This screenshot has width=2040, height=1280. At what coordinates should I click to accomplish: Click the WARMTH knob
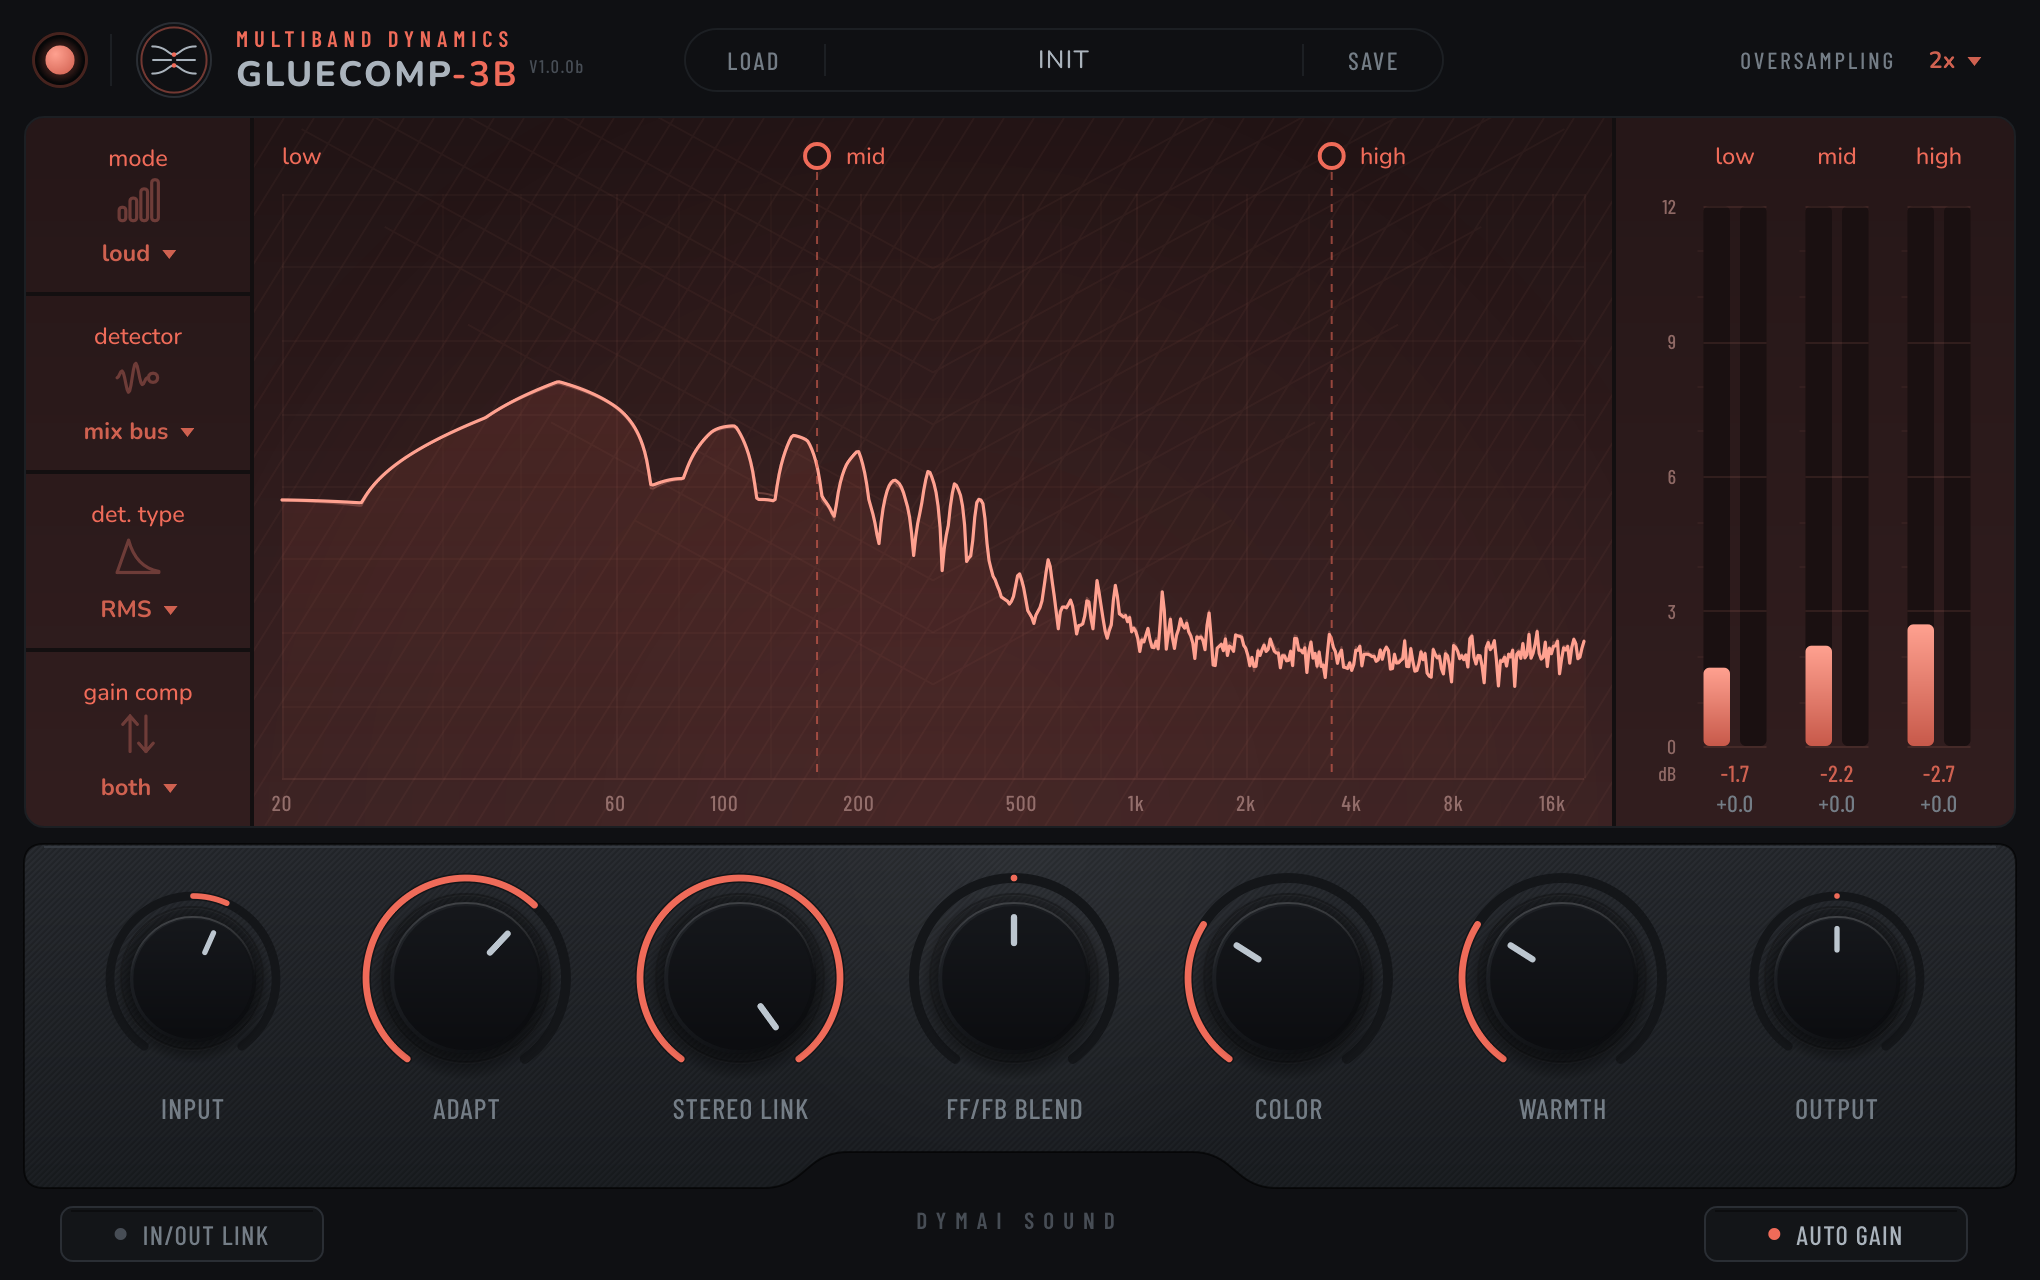pos(1562,978)
